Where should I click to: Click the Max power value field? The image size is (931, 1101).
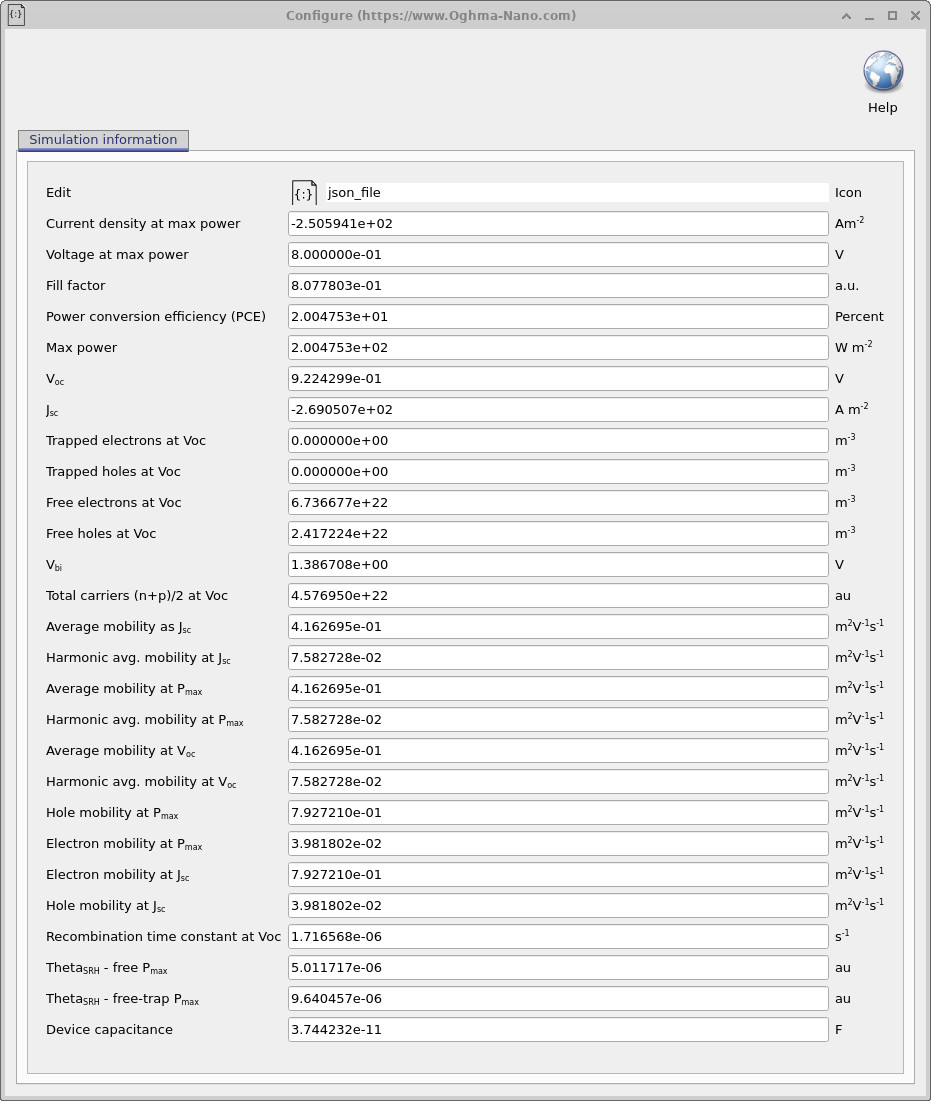pos(558,348)
